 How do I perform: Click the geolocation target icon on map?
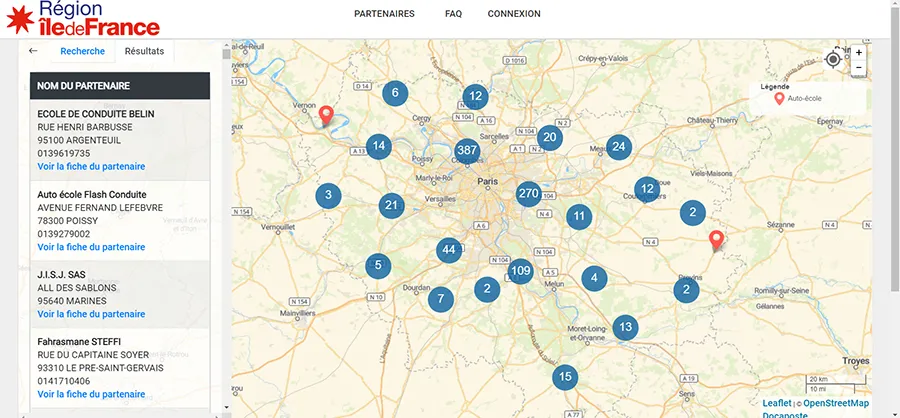point(833,59)
